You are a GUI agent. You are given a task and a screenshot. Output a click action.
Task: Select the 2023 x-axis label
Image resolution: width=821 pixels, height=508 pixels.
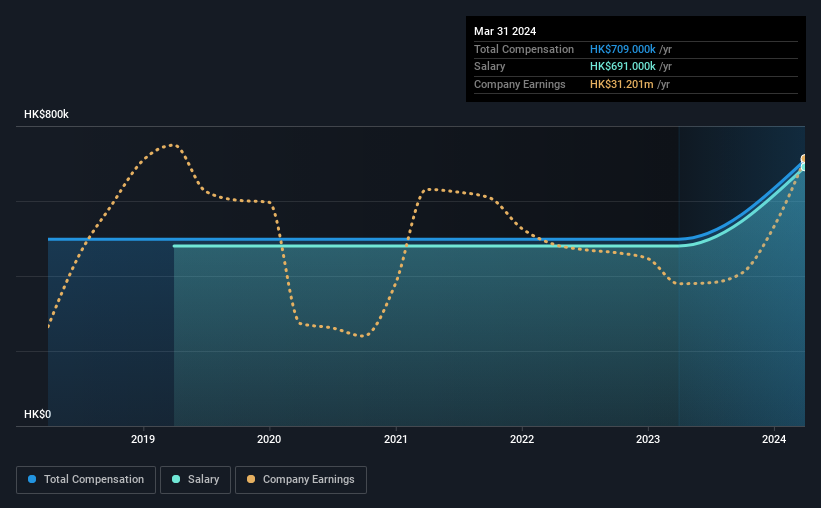pyautogui.click(x=648, y=439)
